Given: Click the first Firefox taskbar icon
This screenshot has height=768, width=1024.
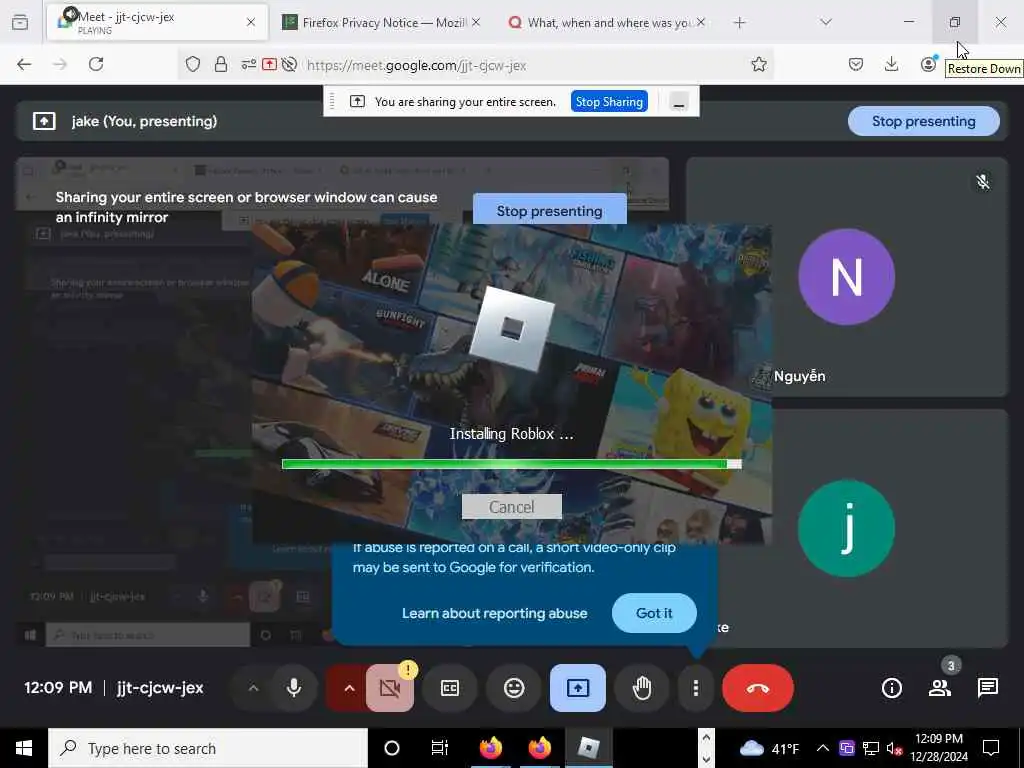Looking at the screenshot, I should (490, 748).
